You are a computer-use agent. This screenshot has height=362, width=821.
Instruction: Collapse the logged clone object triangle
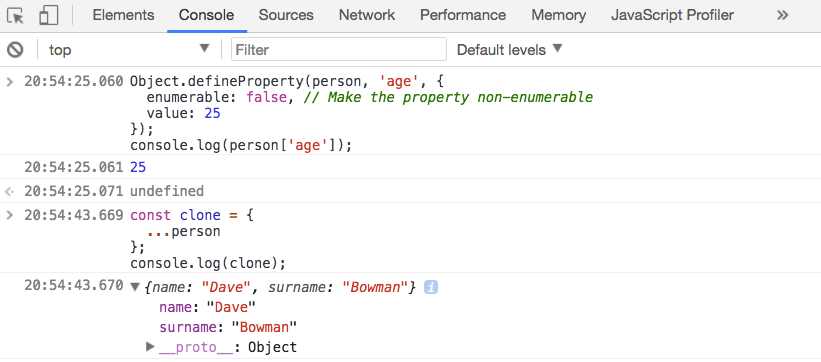pyautogui.click(x=135, y=287)
